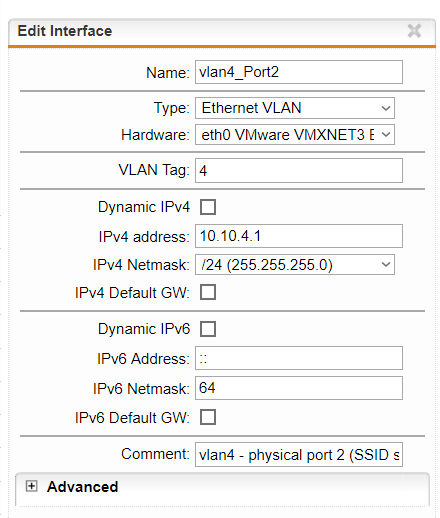Open the Type dropdown showing Ethernet VLAN

coord(295,108)
